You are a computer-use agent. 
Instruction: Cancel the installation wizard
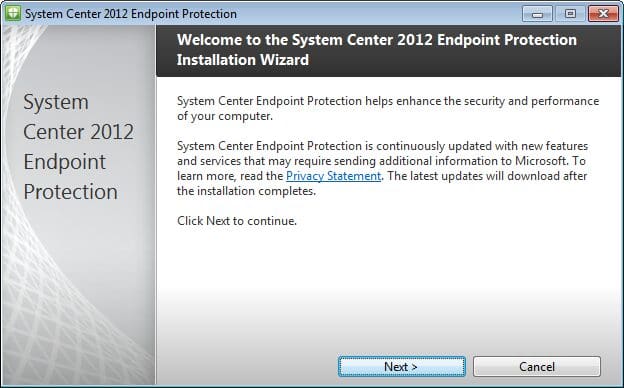(536, 367)
